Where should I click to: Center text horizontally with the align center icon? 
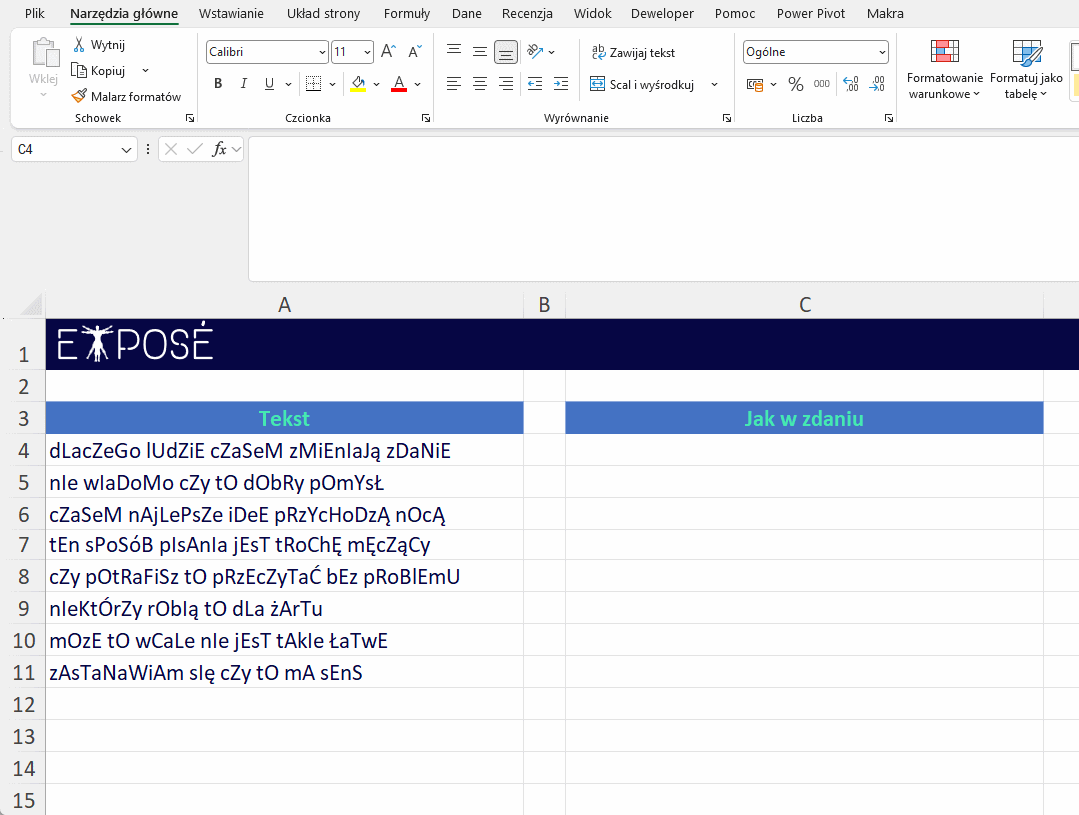[x=480, y=84]
